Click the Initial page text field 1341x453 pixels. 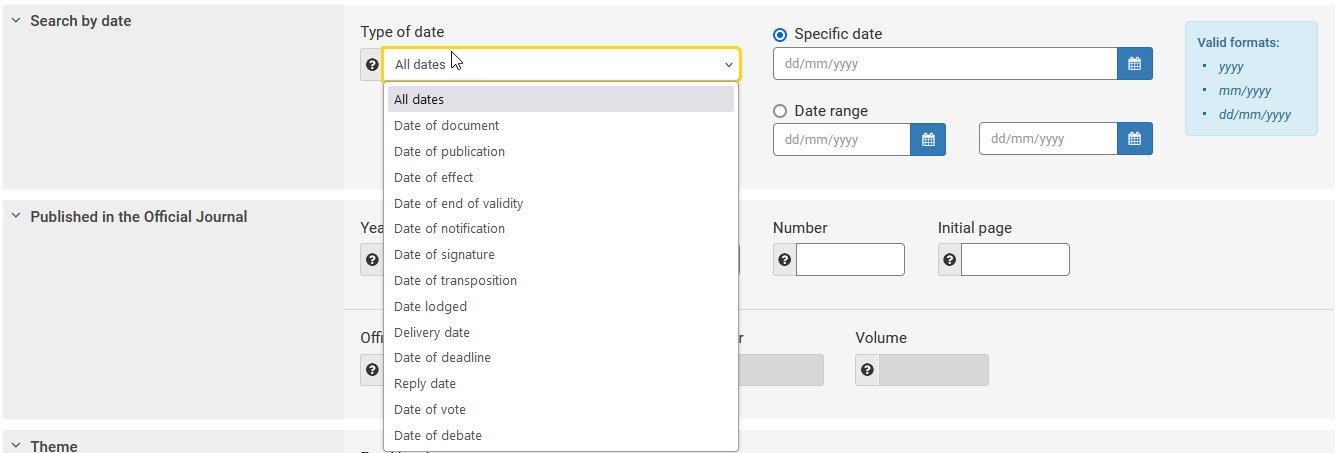click(x=1015, y=260)
